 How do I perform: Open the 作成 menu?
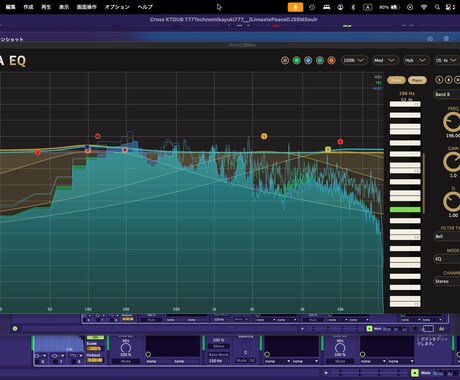pyautogui.click(x=28, y=7)
